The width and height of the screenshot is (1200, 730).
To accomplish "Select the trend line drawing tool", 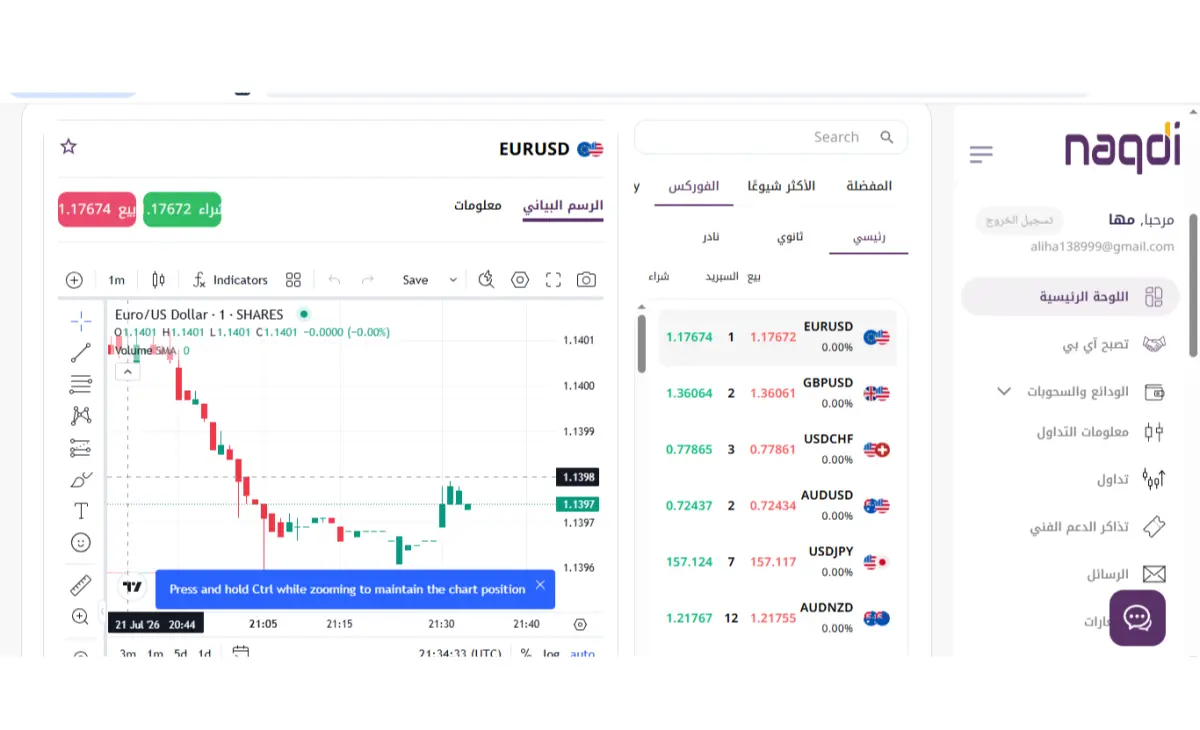I will (x=81, y=352).
